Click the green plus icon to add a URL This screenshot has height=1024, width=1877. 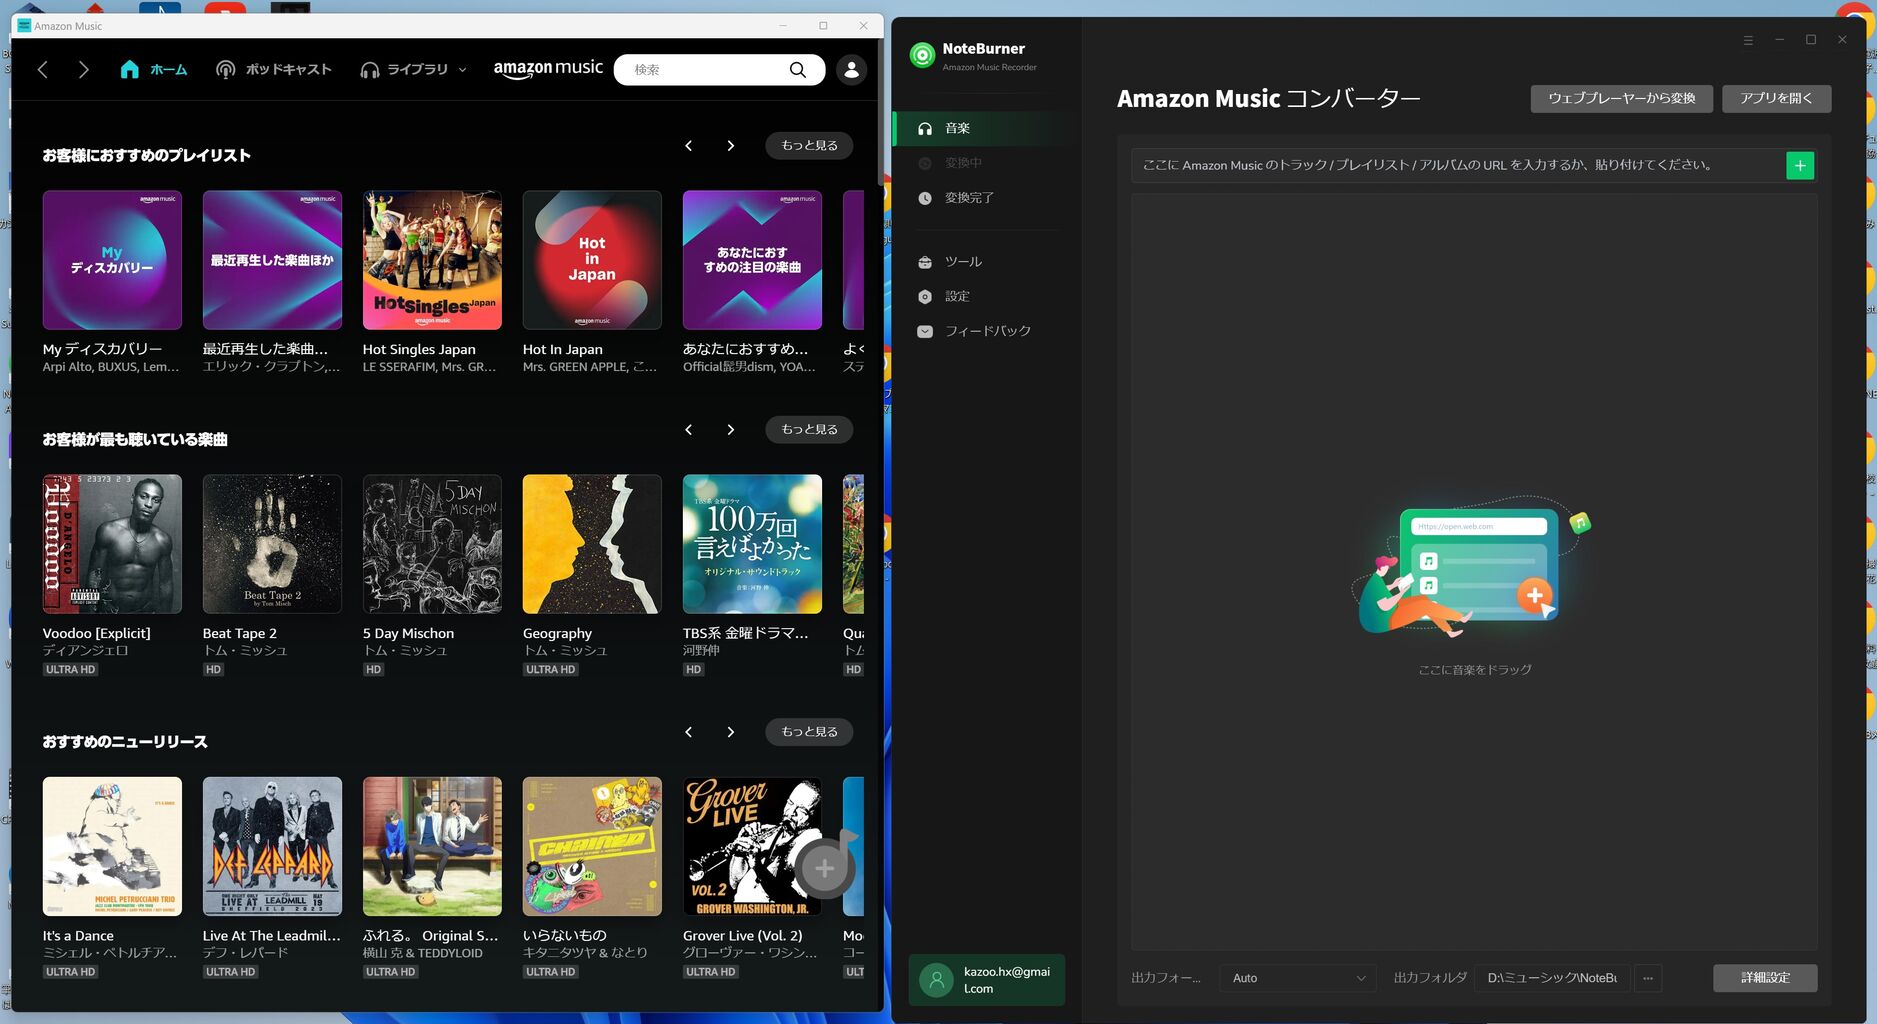[1798, 165]
